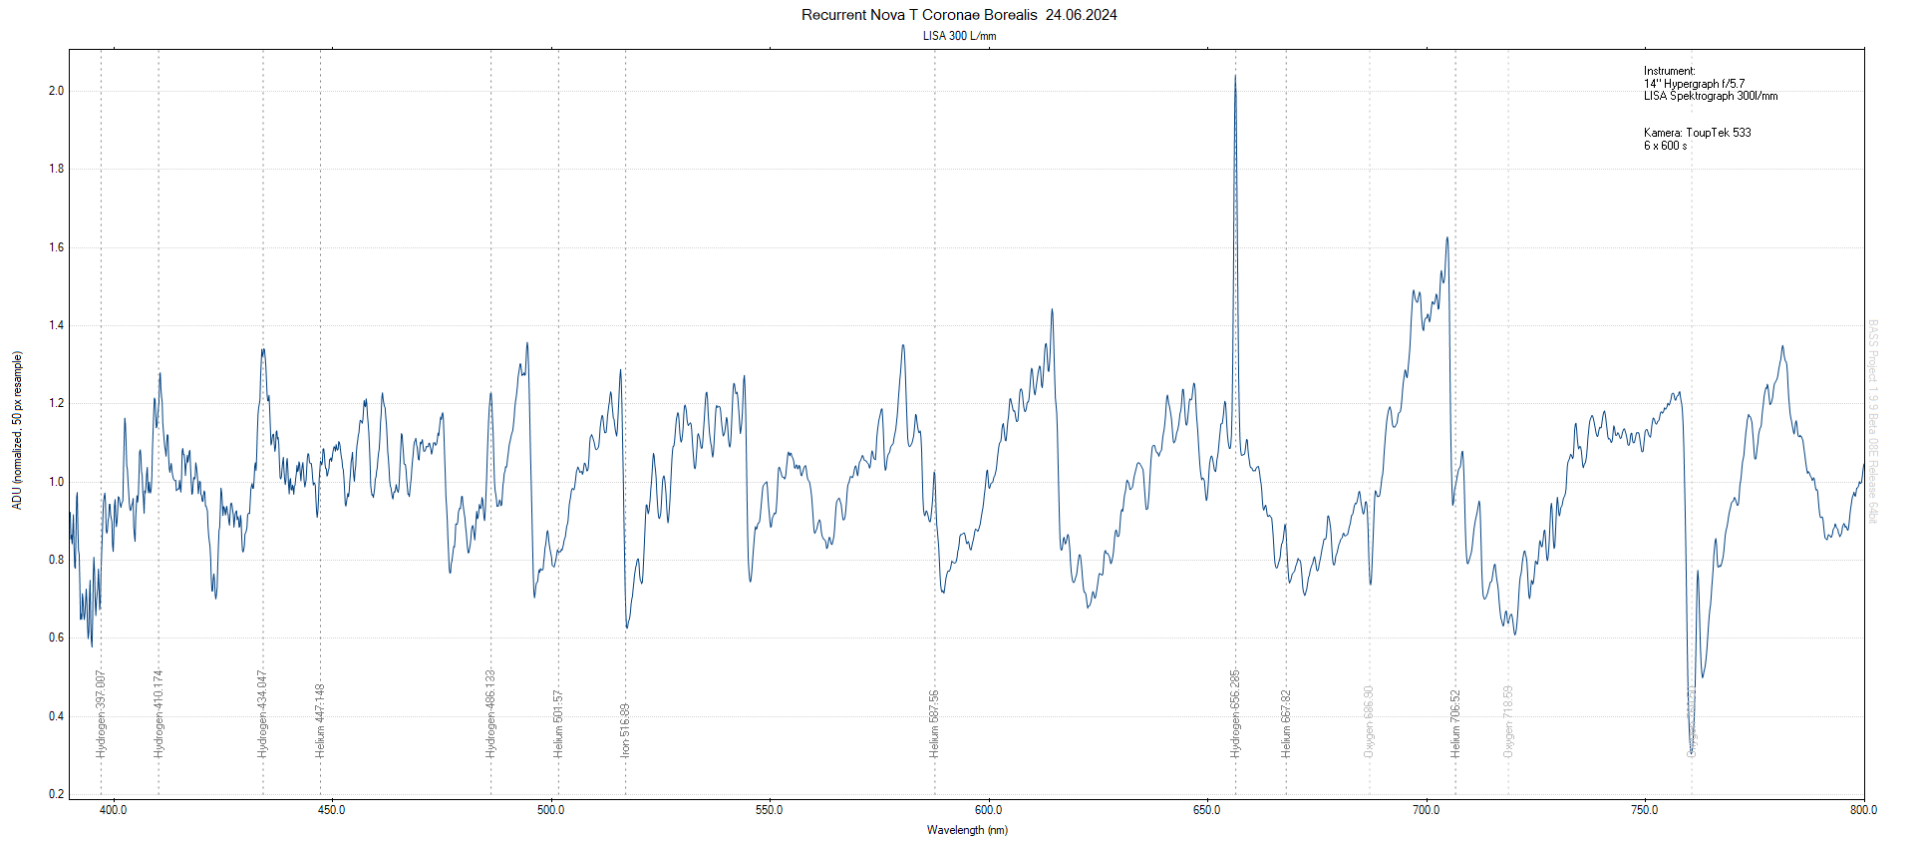
Task: Click the Wavelength (nm) axis title
Action: point(967,830)
